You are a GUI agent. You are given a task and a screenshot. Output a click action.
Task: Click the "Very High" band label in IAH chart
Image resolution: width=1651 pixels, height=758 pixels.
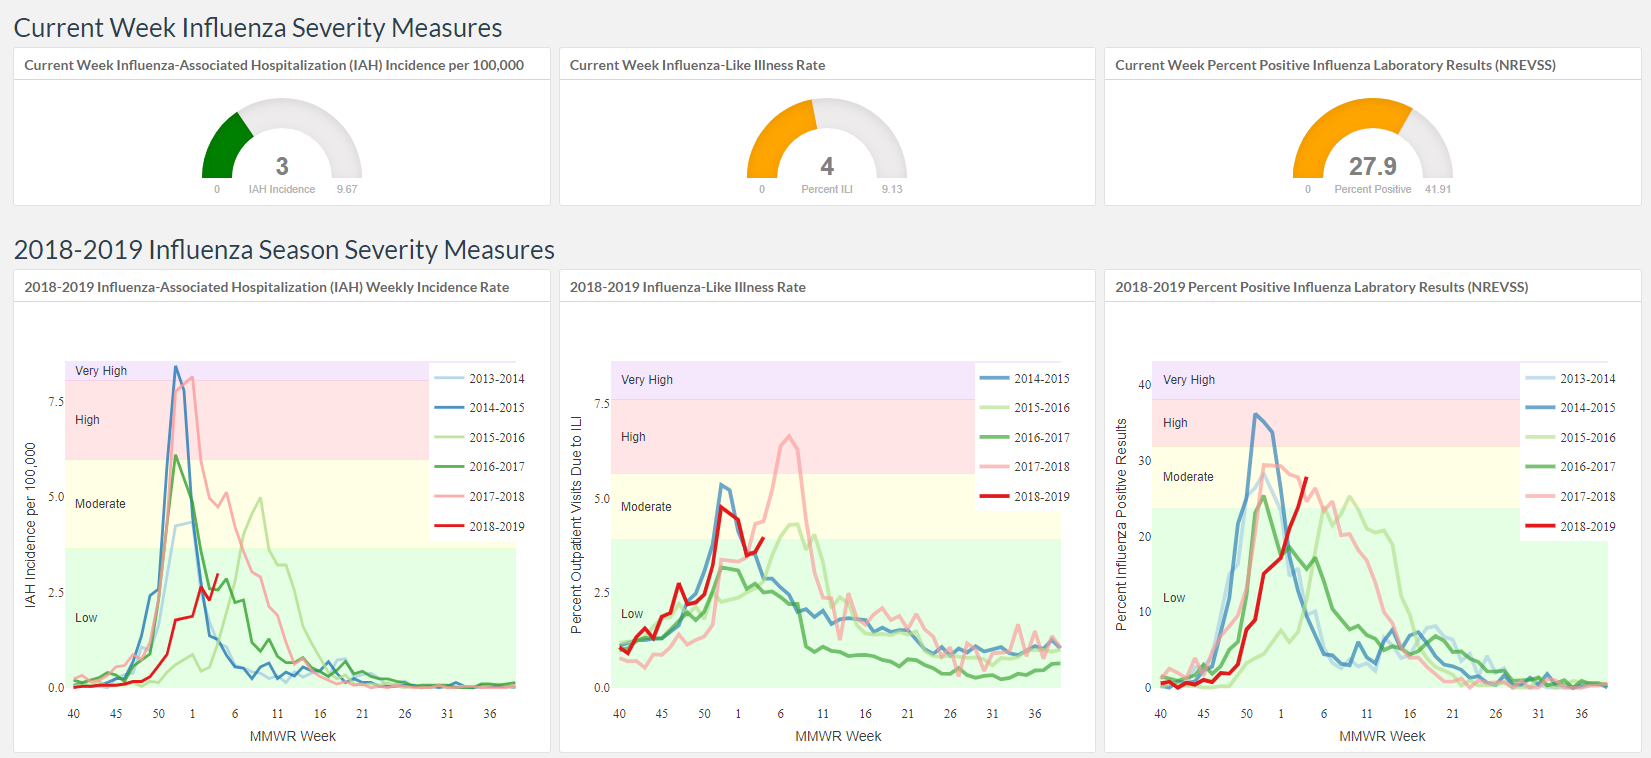[x=101, y=371]
